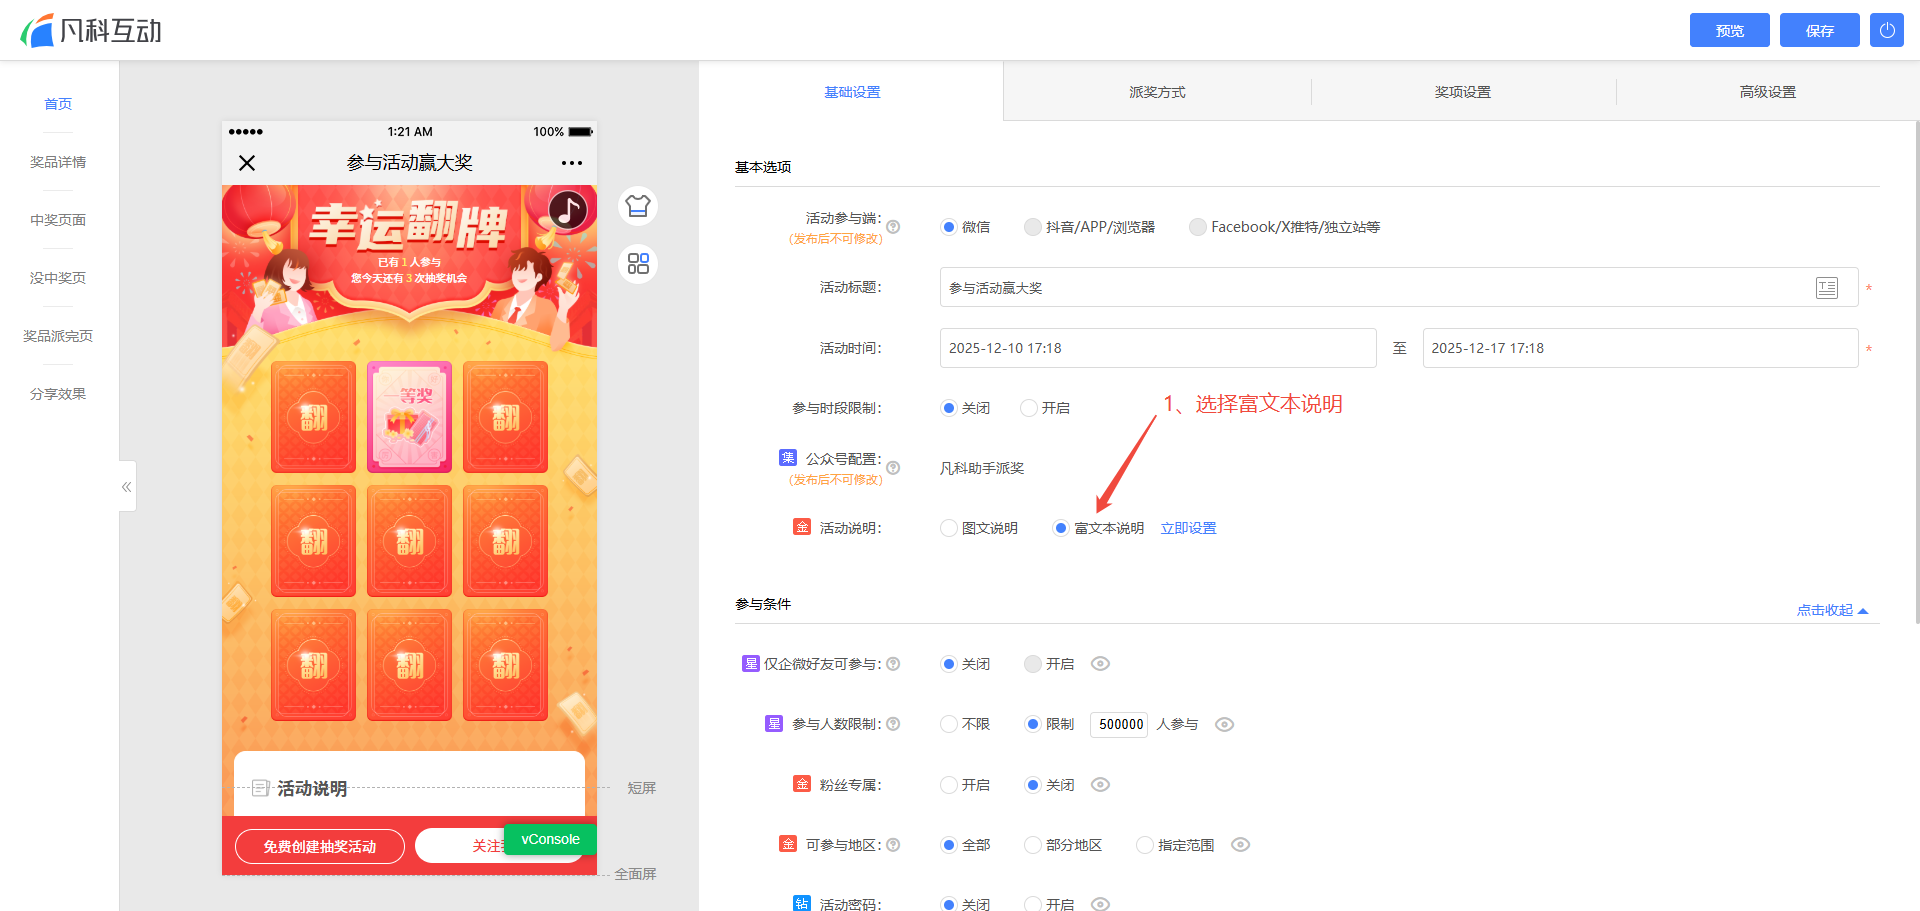This screenshot has height=911, width=1920.
Task: Choose 富文本说明 for 活动说明
Action: [1061, 528]
